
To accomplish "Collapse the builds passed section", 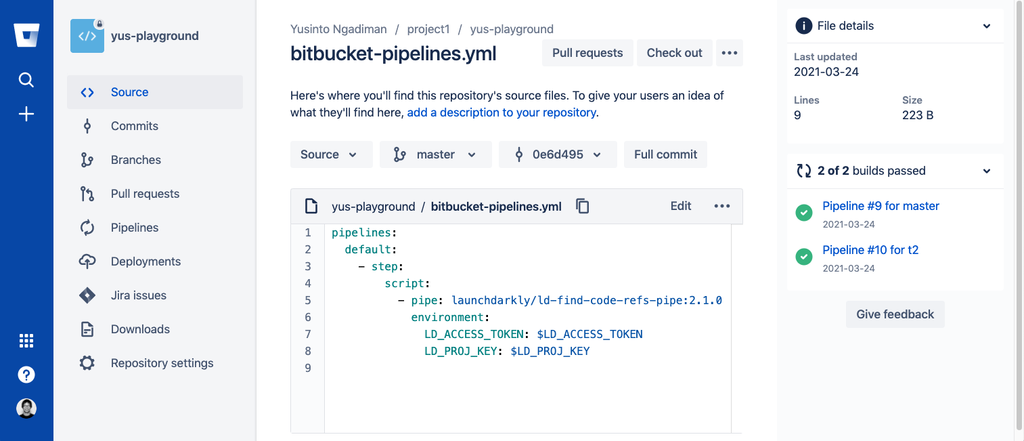I will click(986, 171).
